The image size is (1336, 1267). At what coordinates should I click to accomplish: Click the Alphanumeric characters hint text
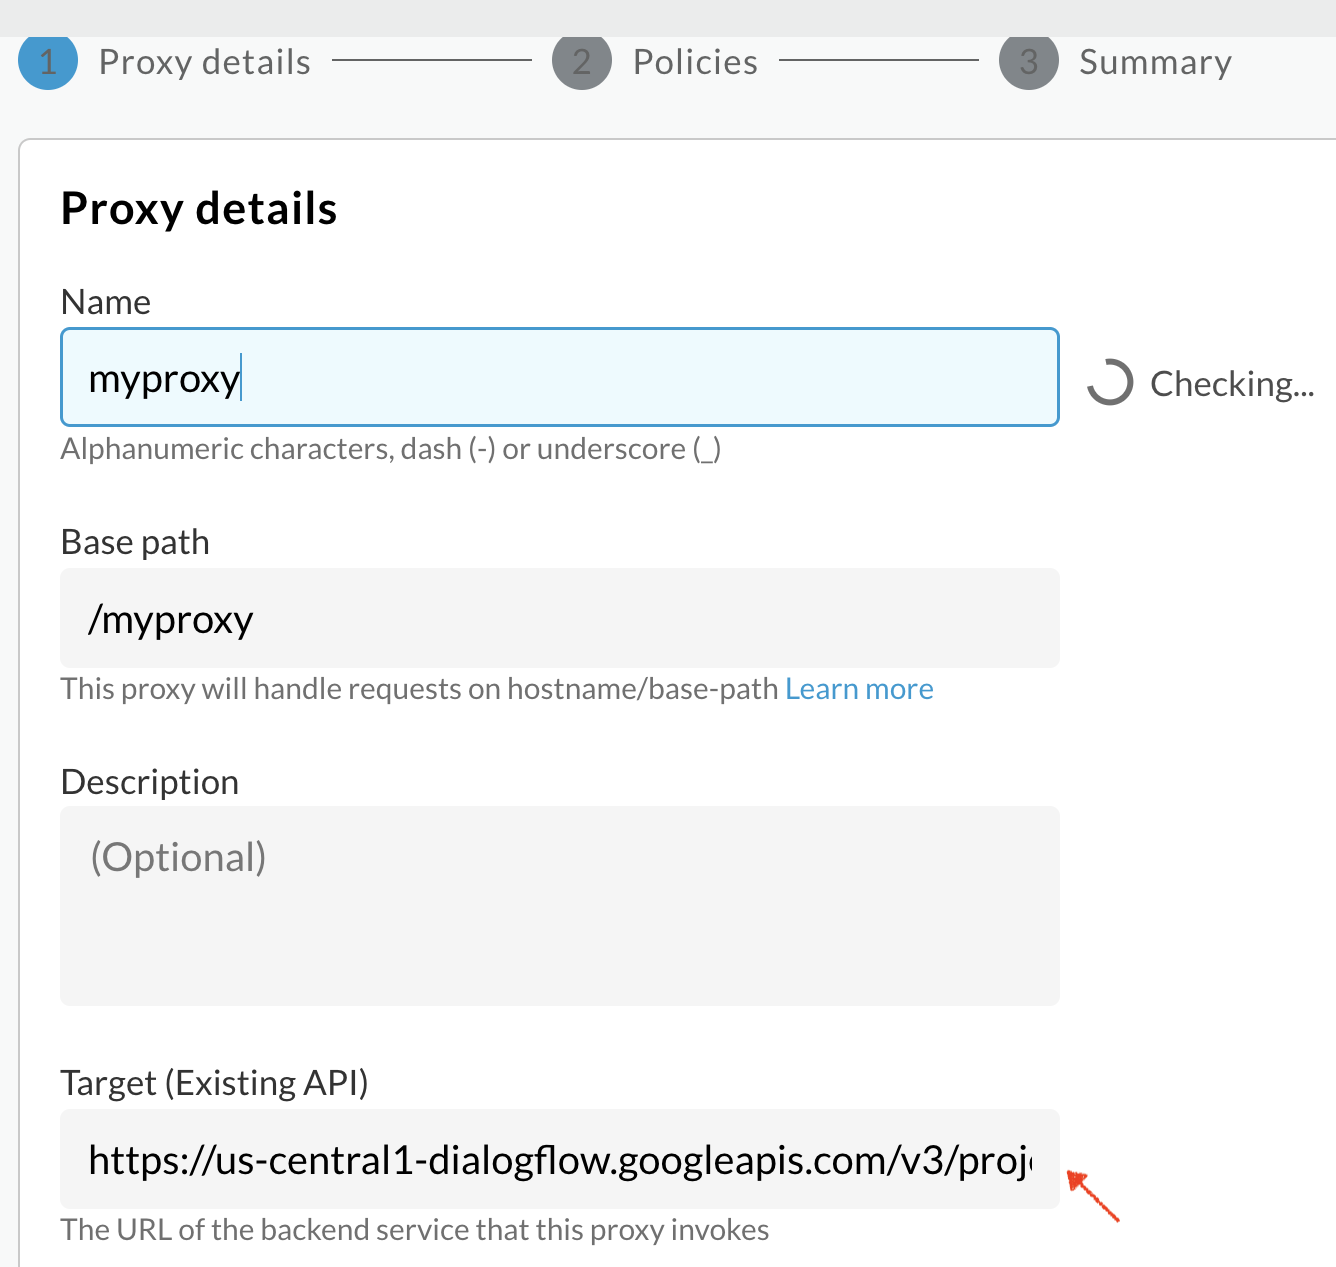tap(391, 449)
